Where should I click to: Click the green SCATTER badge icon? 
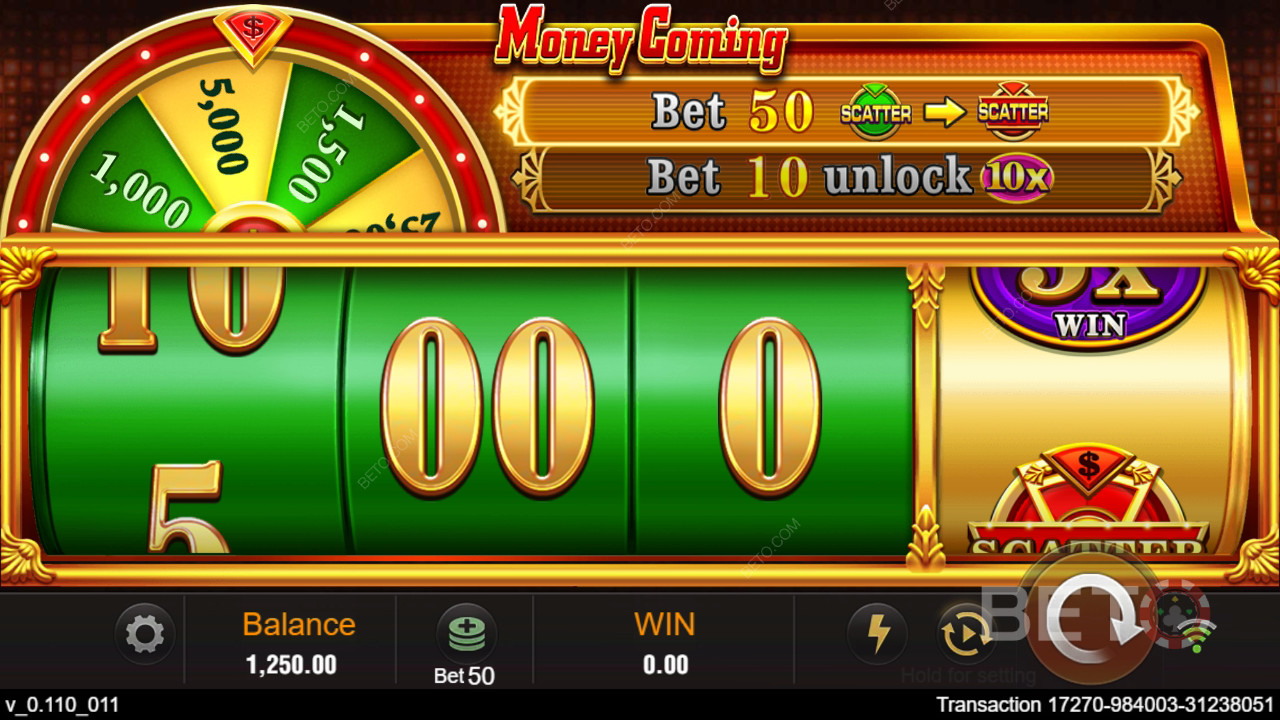tap(876, 112)
